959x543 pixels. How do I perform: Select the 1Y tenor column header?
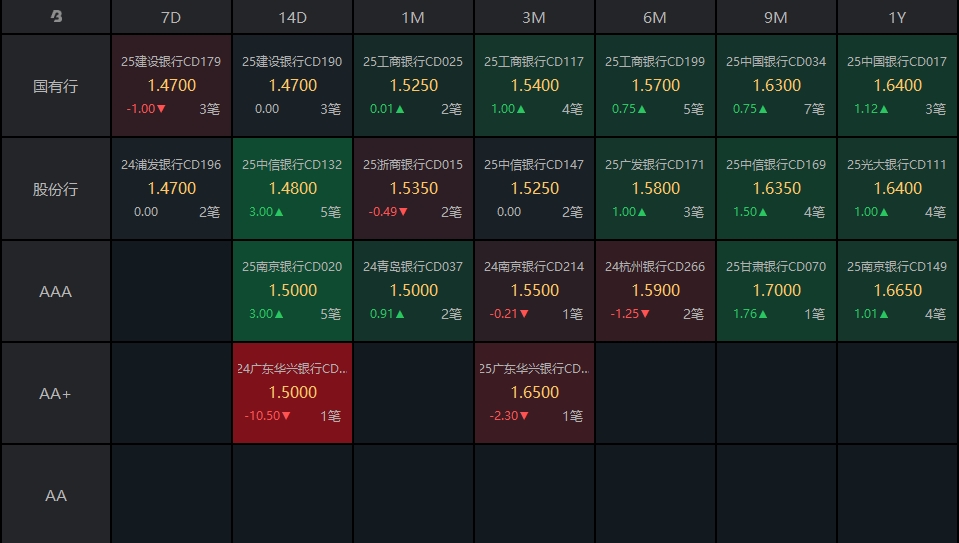click(897, 17)
